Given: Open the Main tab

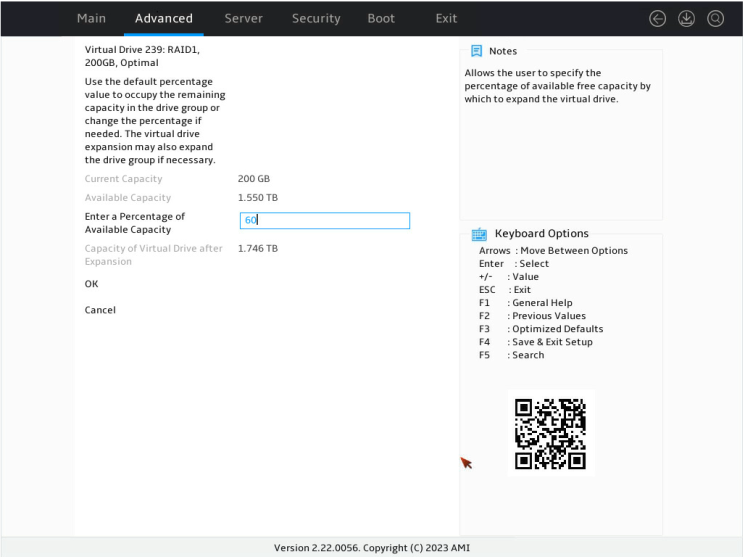Looking at the screenshot, I should (91, 19).
